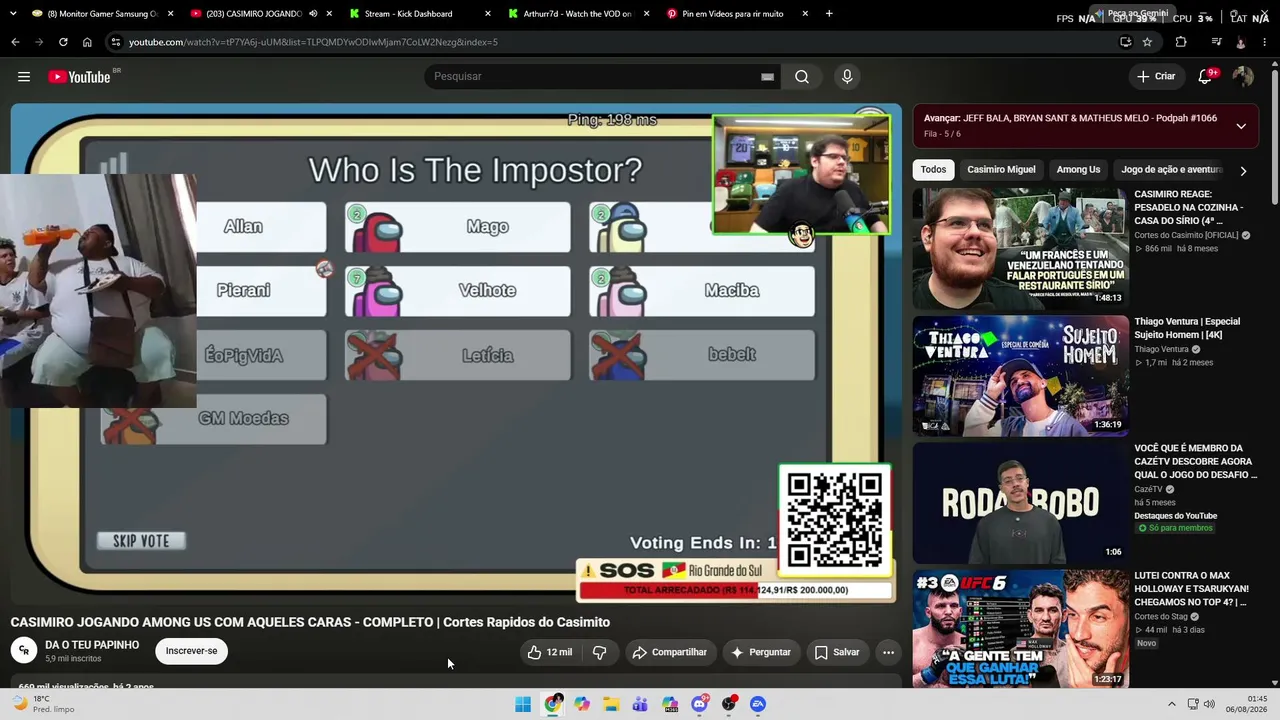This screenshot has height=720, width=1280.
Task: Open more actions ellipsis below video
Action: 888,652
